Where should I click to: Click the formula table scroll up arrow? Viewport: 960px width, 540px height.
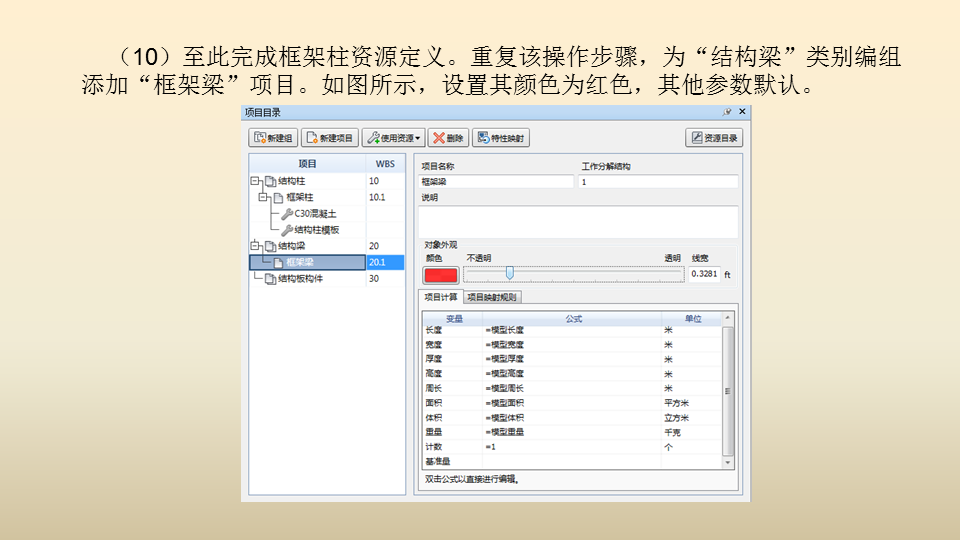click(727, 318)
